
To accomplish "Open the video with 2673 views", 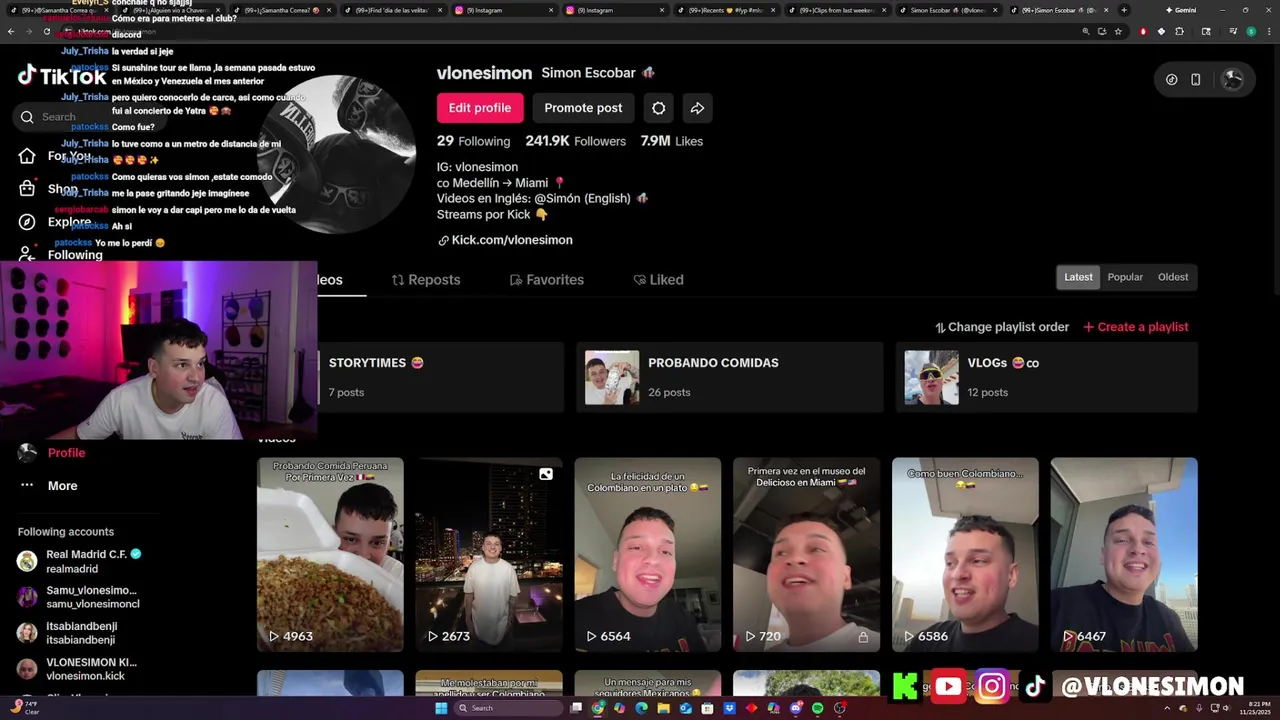I will (489, 555).
